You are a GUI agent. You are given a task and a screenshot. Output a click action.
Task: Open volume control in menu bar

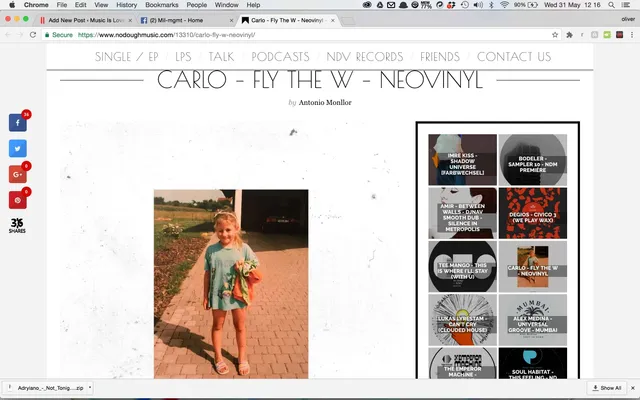[x=478, y=5]
